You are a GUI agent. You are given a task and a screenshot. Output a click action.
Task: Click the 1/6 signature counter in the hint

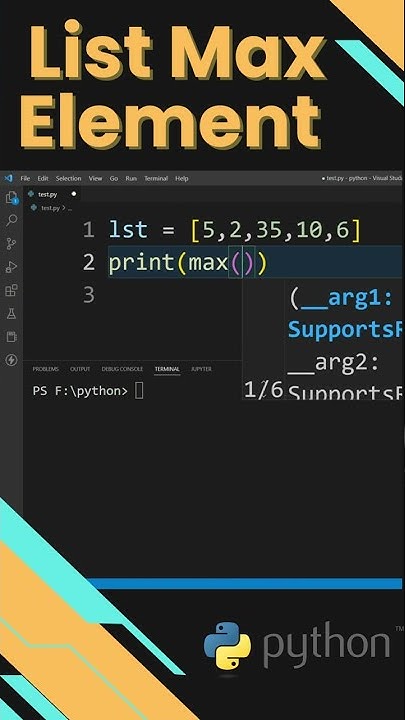point(264,390)
